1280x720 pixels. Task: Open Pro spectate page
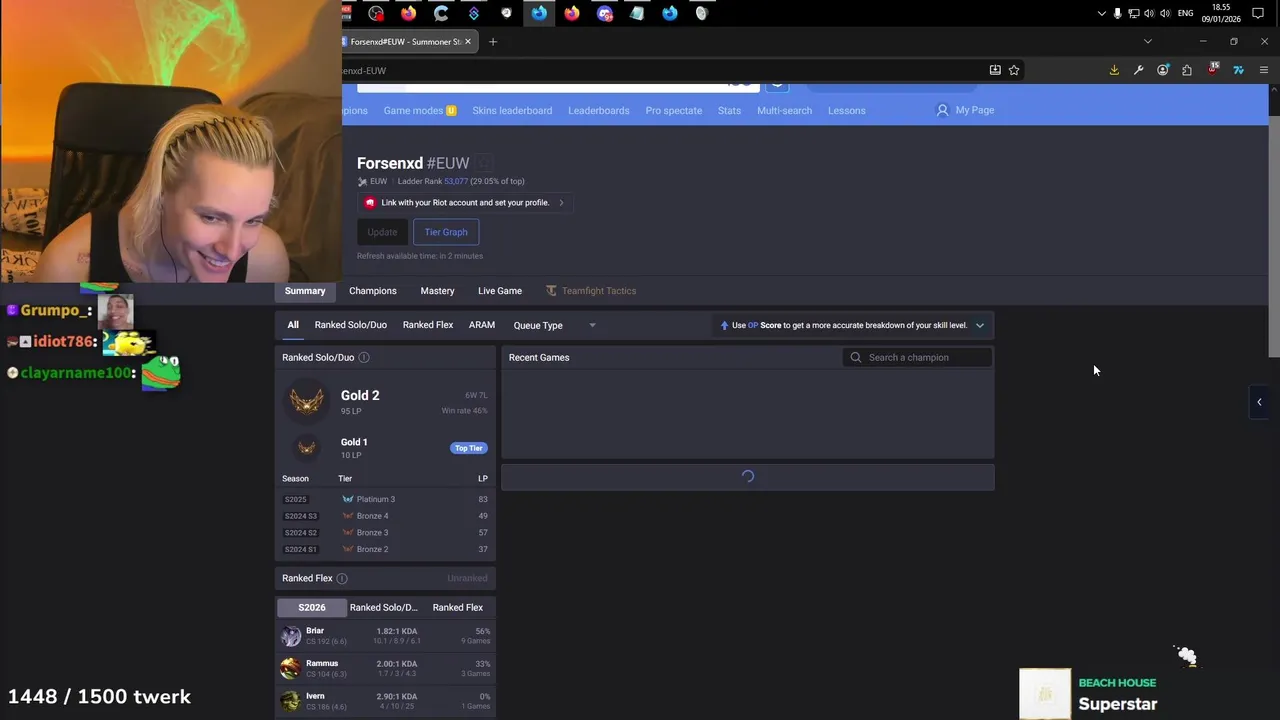[674, 110]
